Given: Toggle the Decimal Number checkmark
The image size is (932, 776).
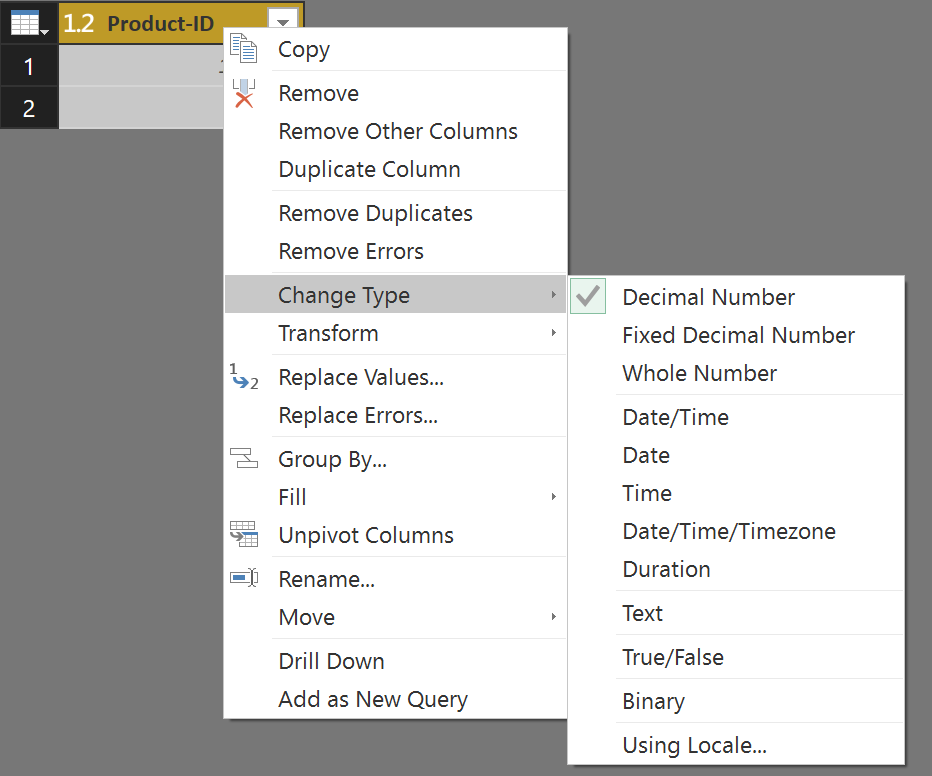Looking at the screenshot, I should (x=588, y=296).
